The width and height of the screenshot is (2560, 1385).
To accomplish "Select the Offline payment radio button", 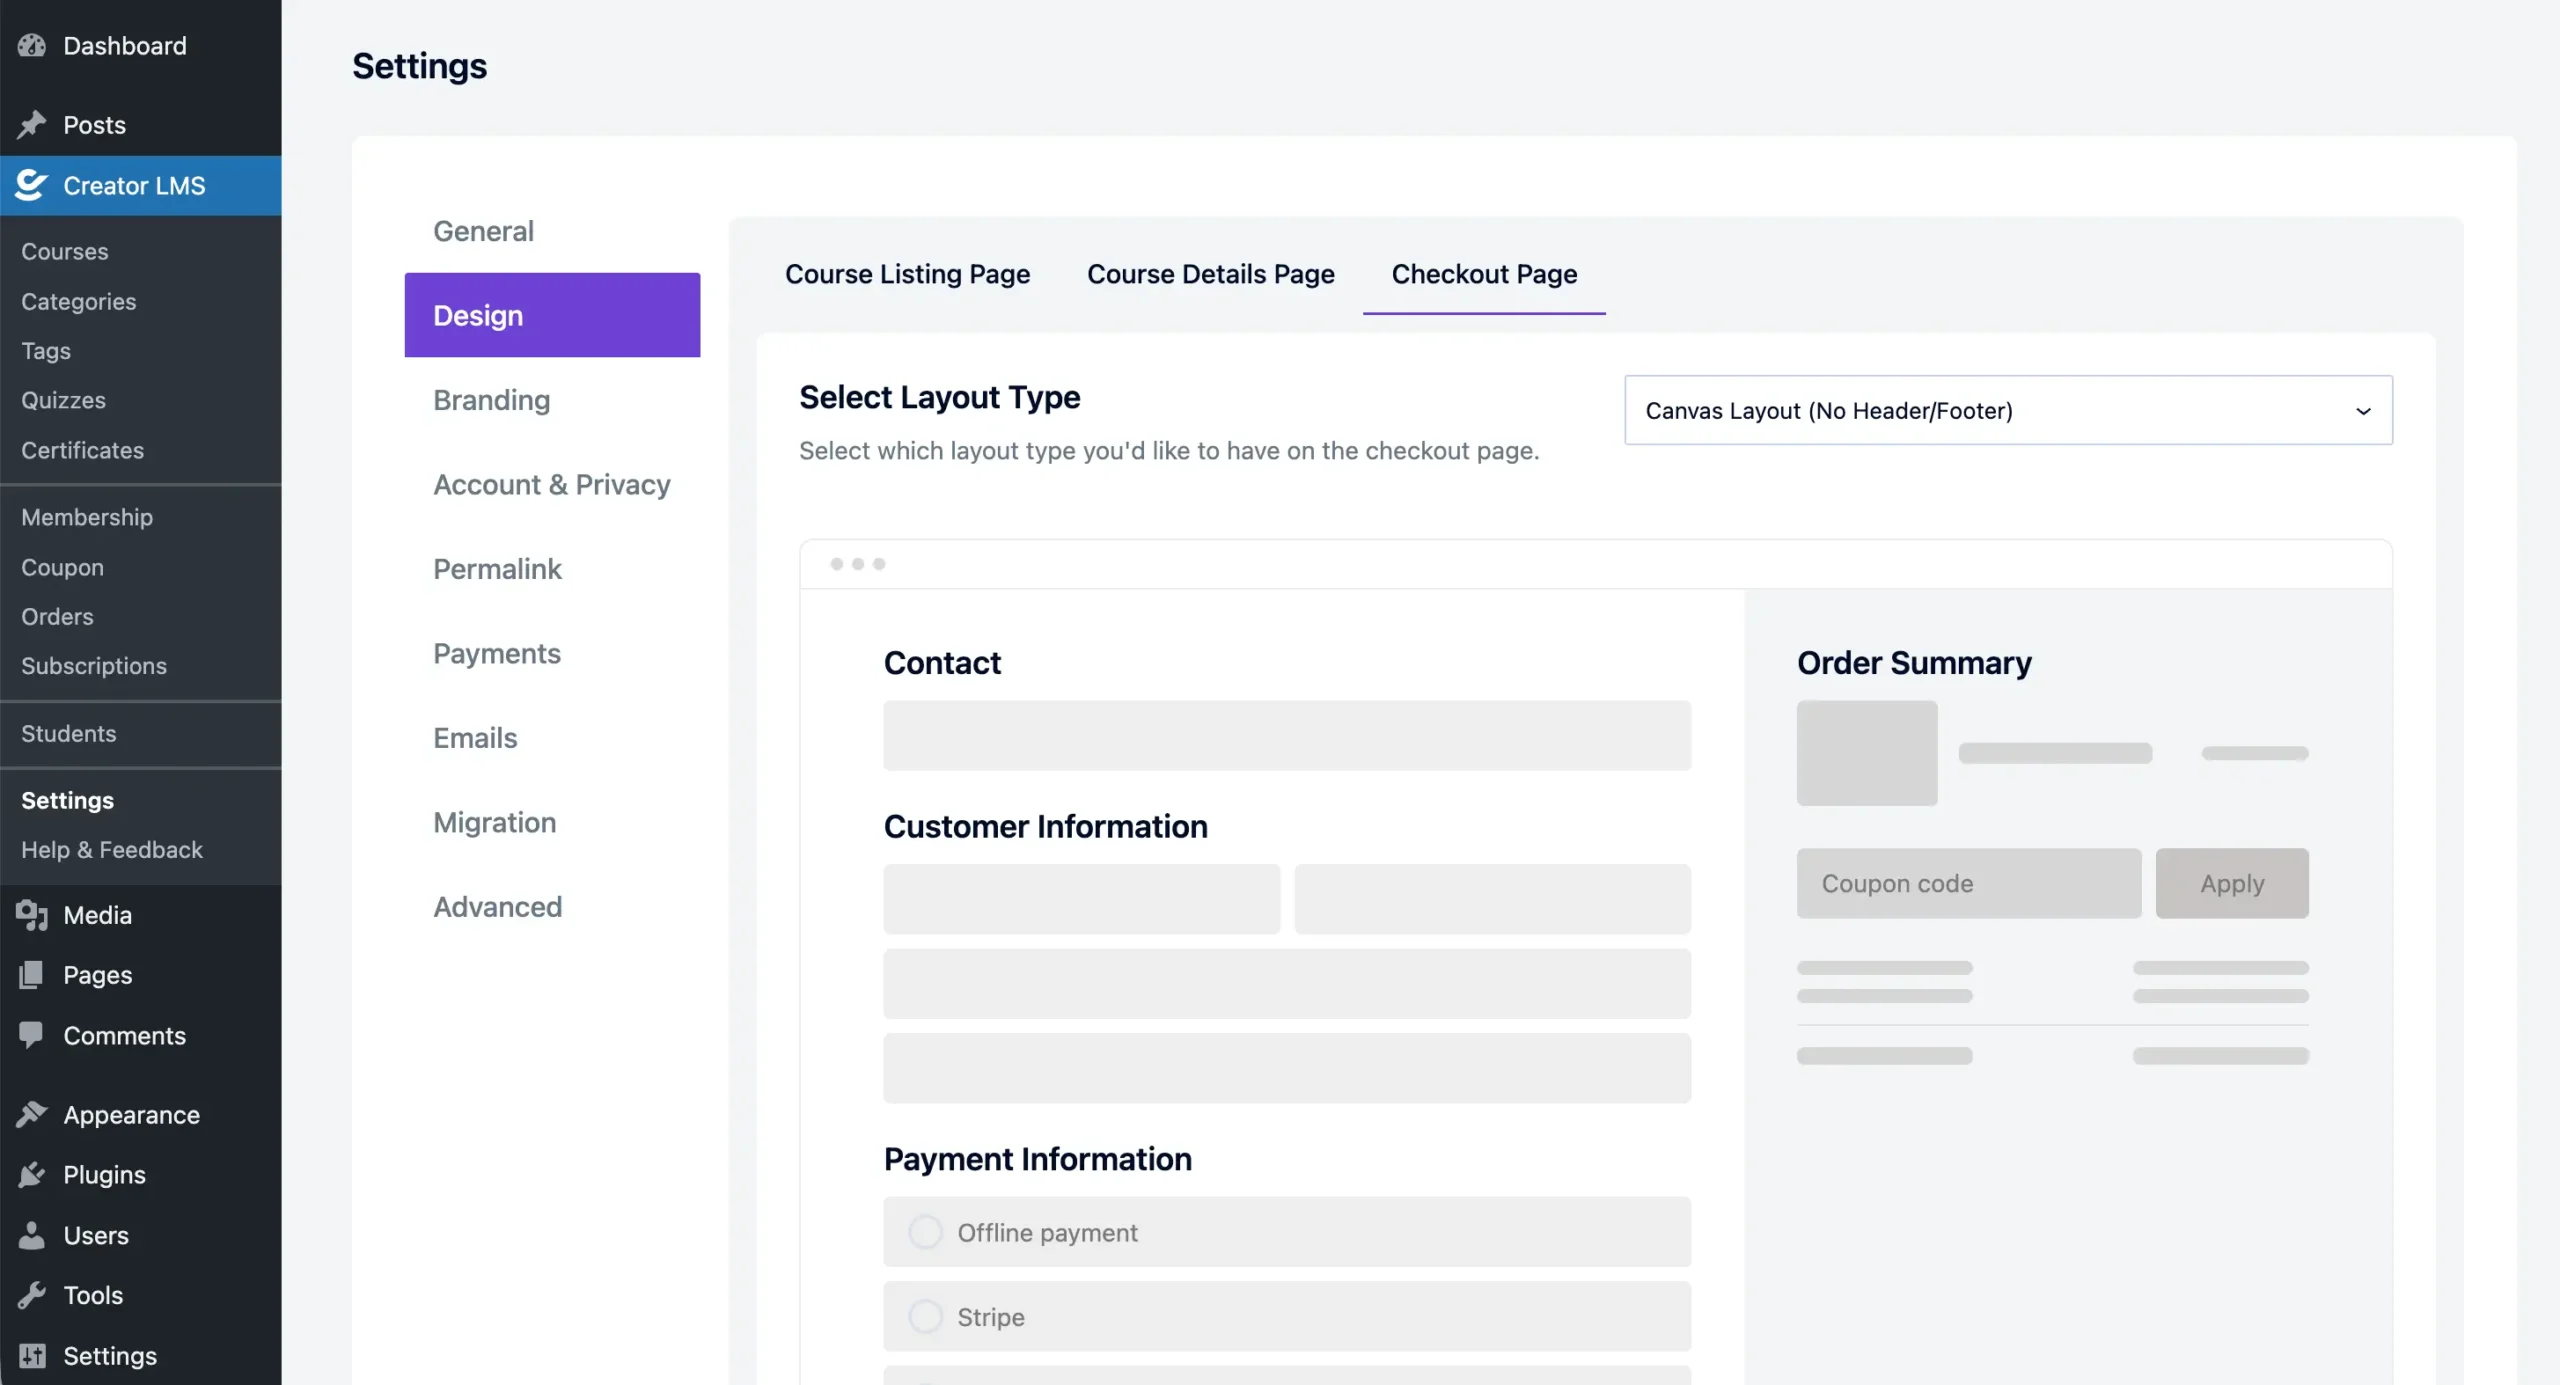I will coord(925,1232).
